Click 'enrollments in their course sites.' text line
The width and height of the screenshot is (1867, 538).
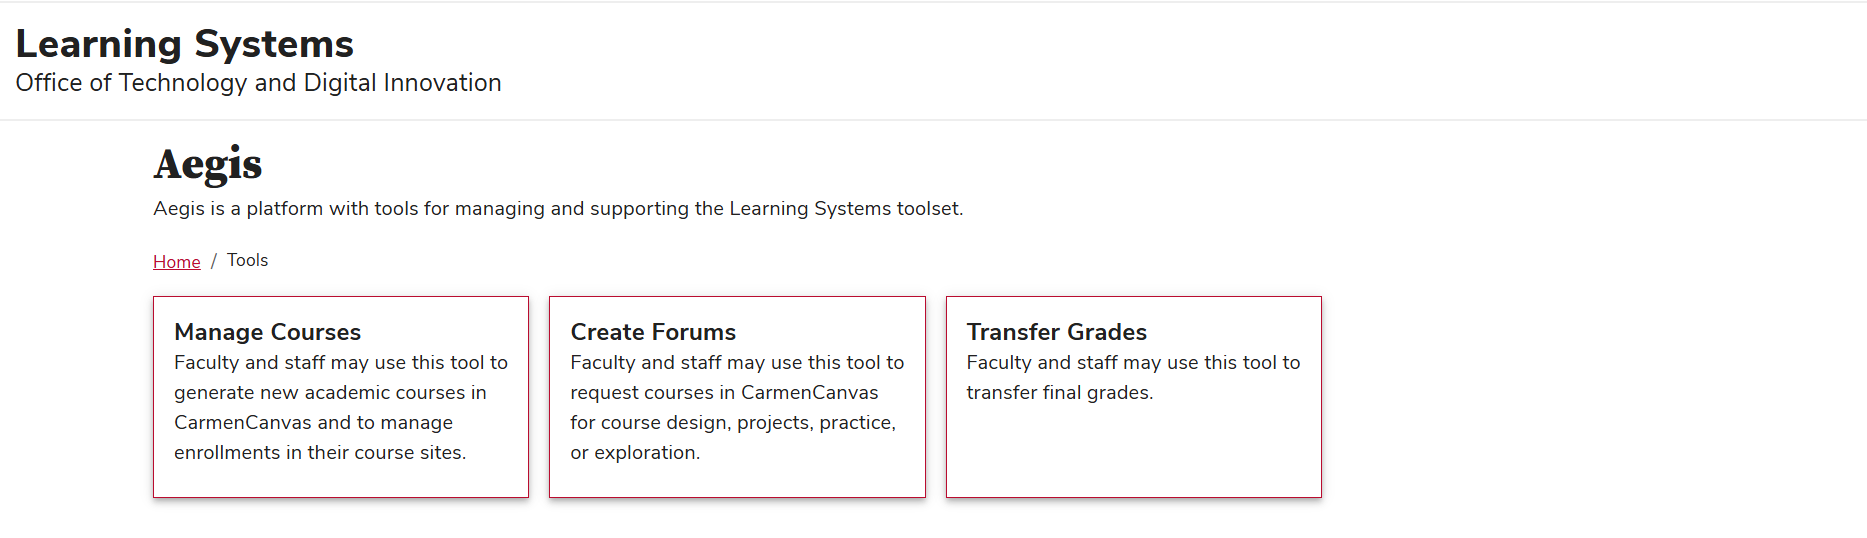[320, 453]
